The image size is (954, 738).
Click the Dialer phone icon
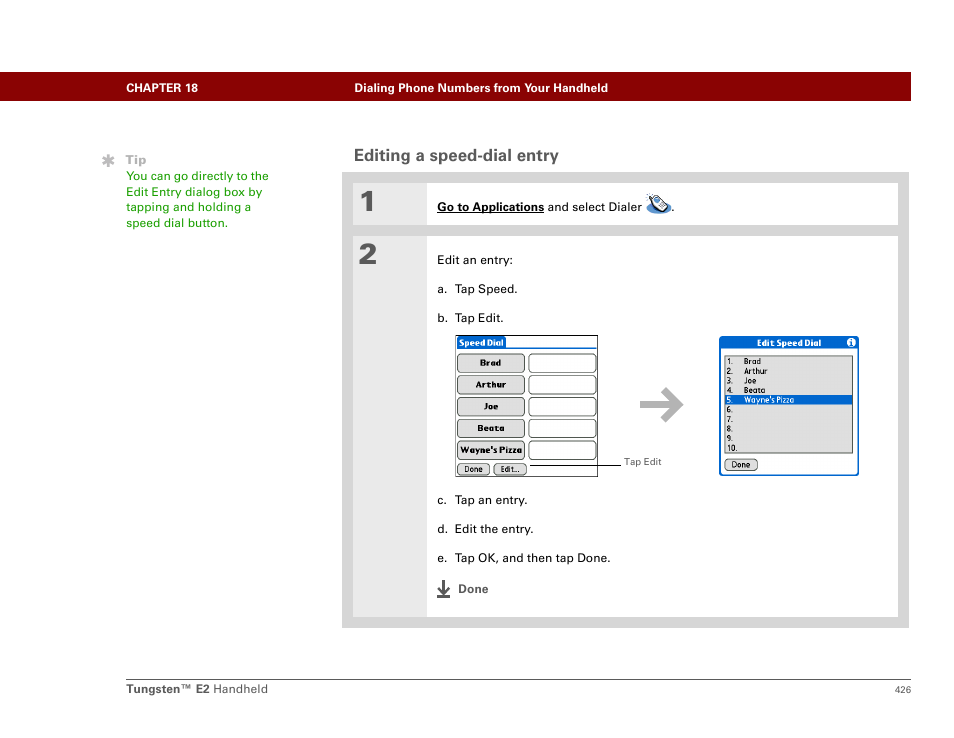tap(658, 204)
